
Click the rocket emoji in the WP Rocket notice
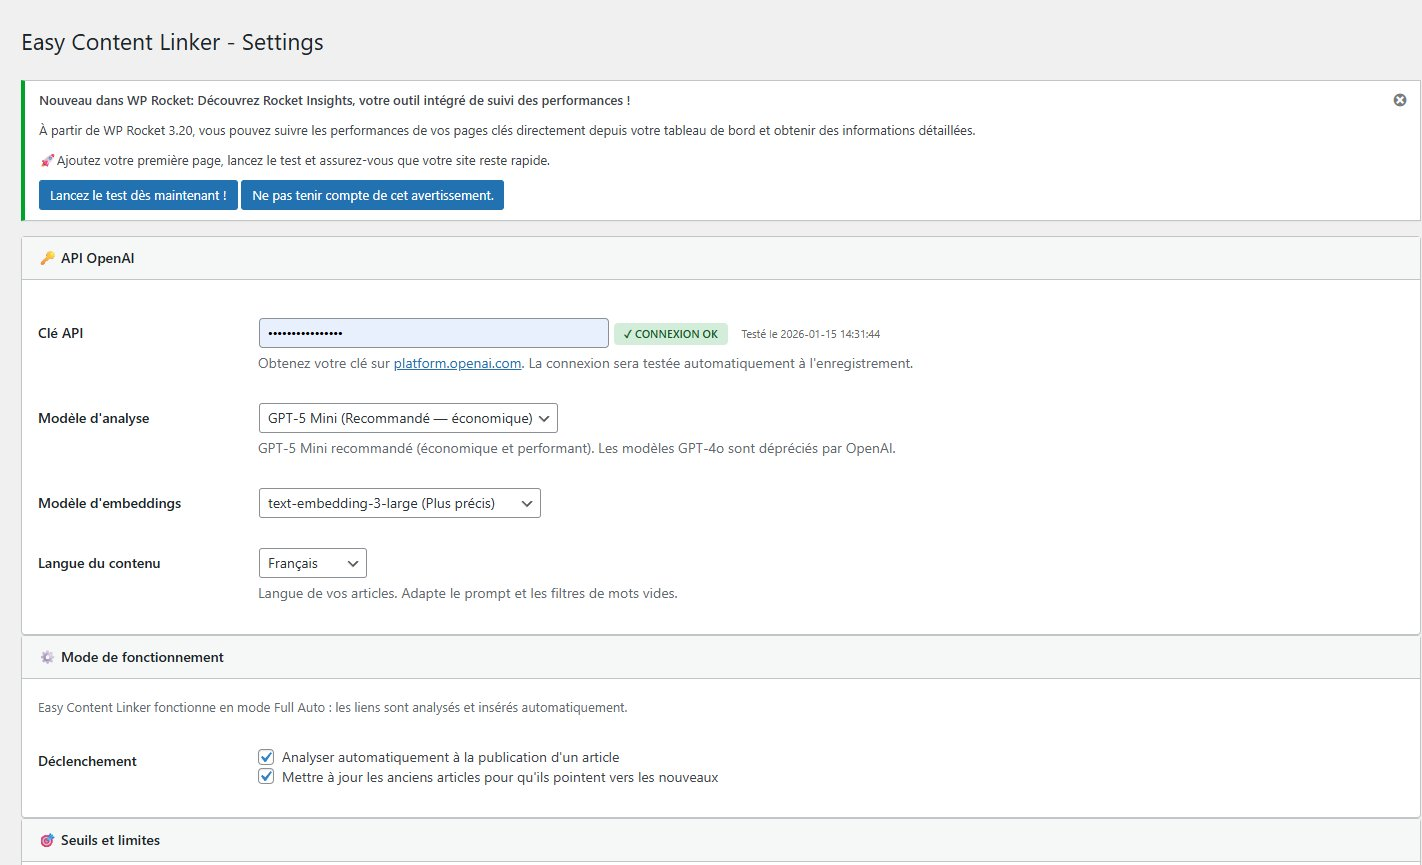coord(46,159)
